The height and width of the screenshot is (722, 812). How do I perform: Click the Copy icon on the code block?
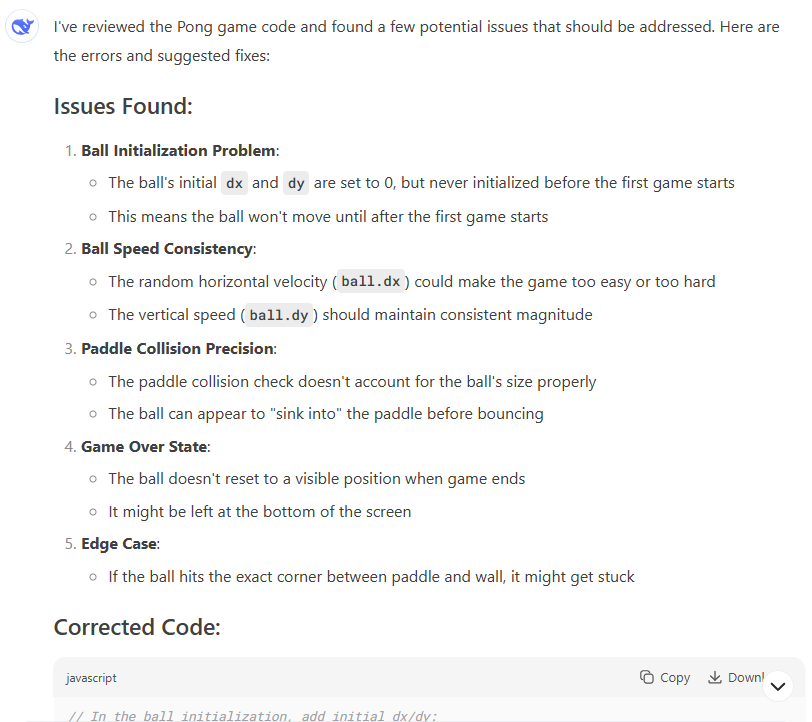click(648, 677)
